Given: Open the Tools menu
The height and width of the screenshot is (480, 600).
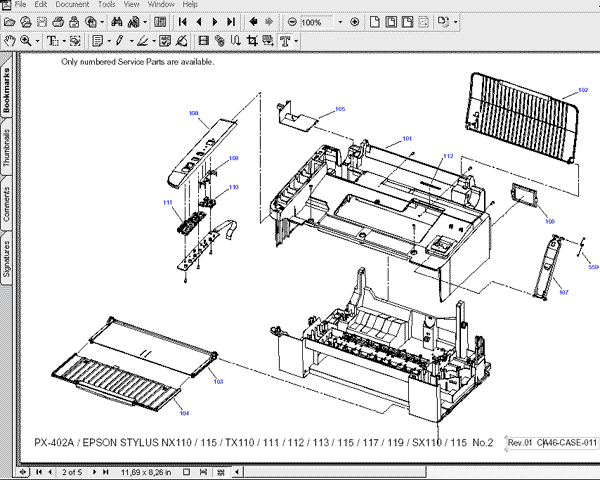Looking at the screenshot, I should click(106, 4).
